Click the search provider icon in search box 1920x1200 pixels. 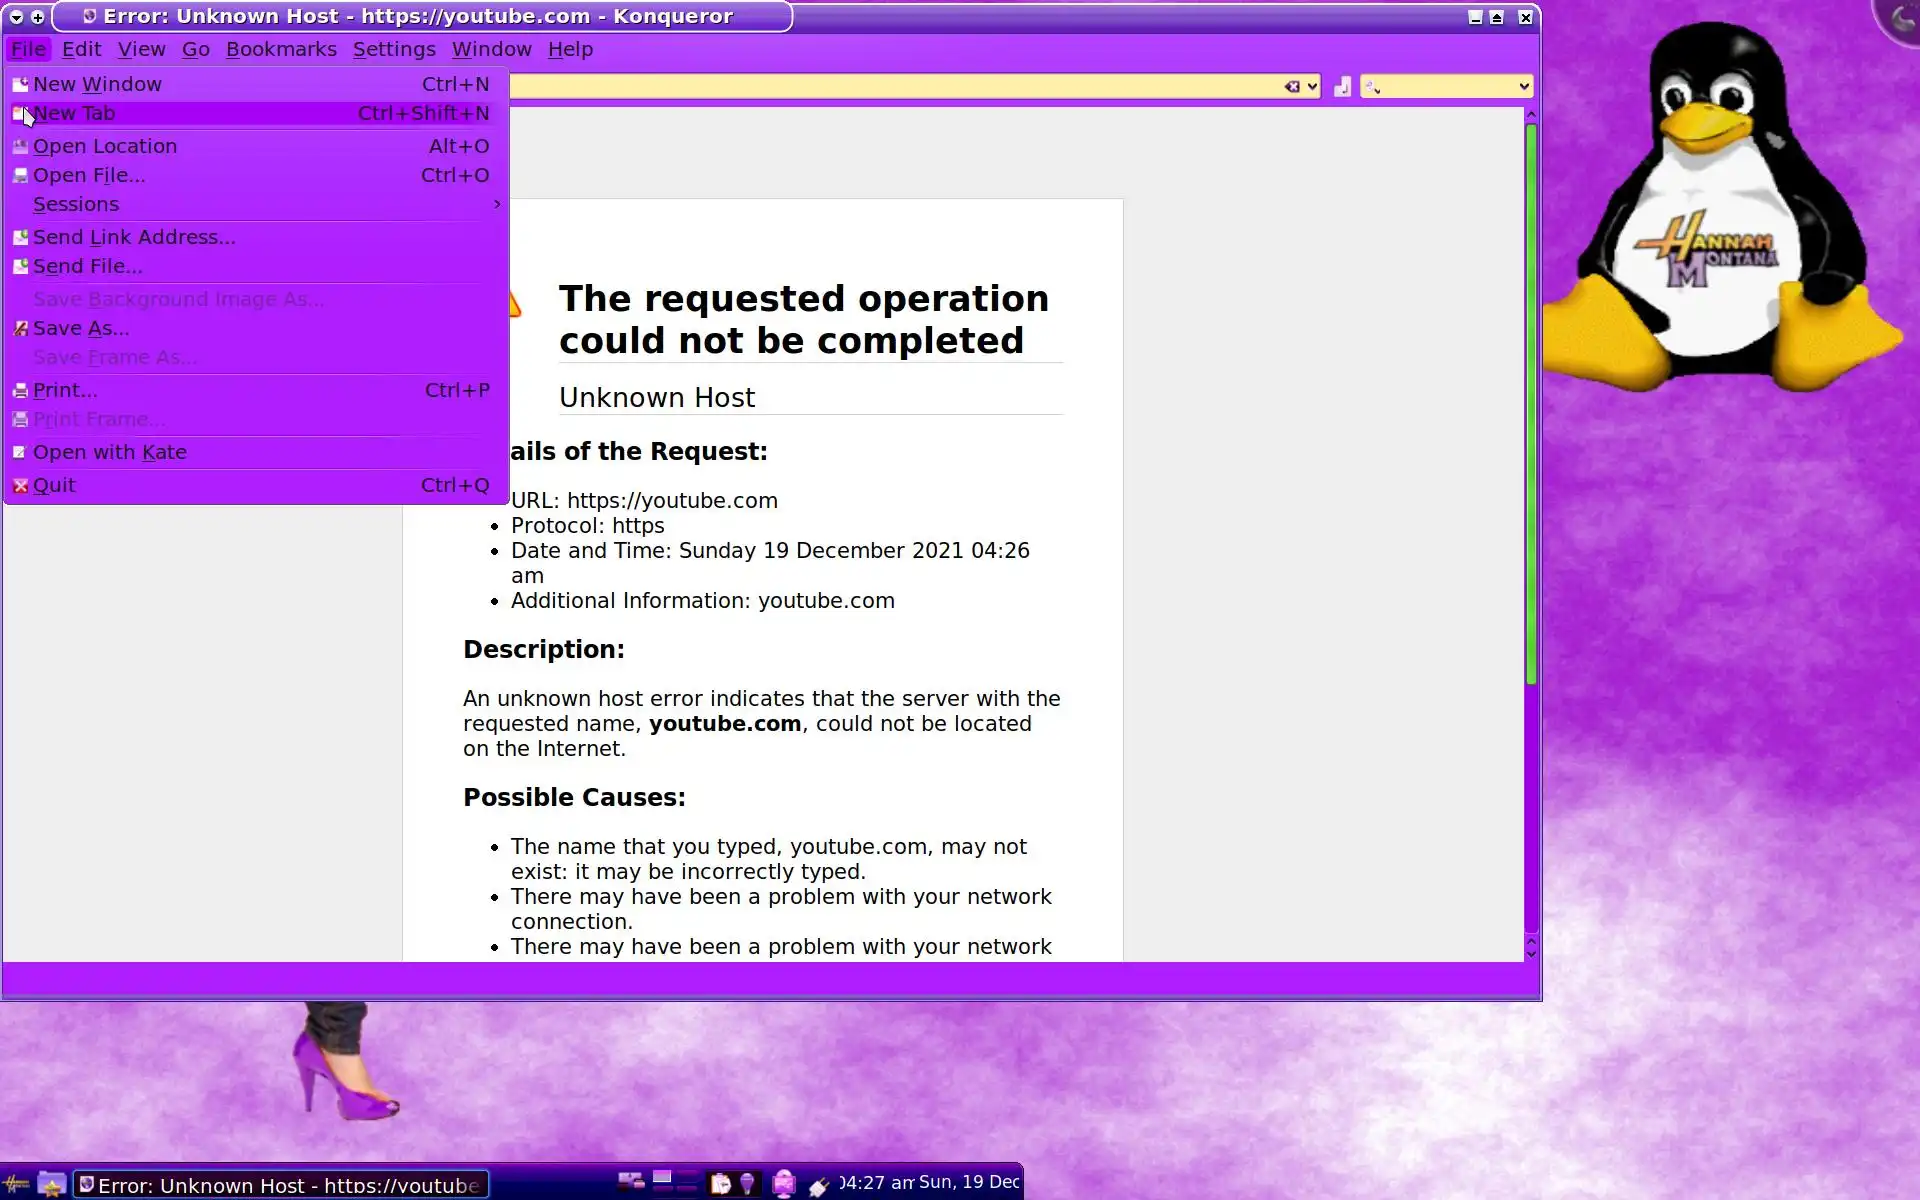pyautogui.click(x=1372, y=87)
